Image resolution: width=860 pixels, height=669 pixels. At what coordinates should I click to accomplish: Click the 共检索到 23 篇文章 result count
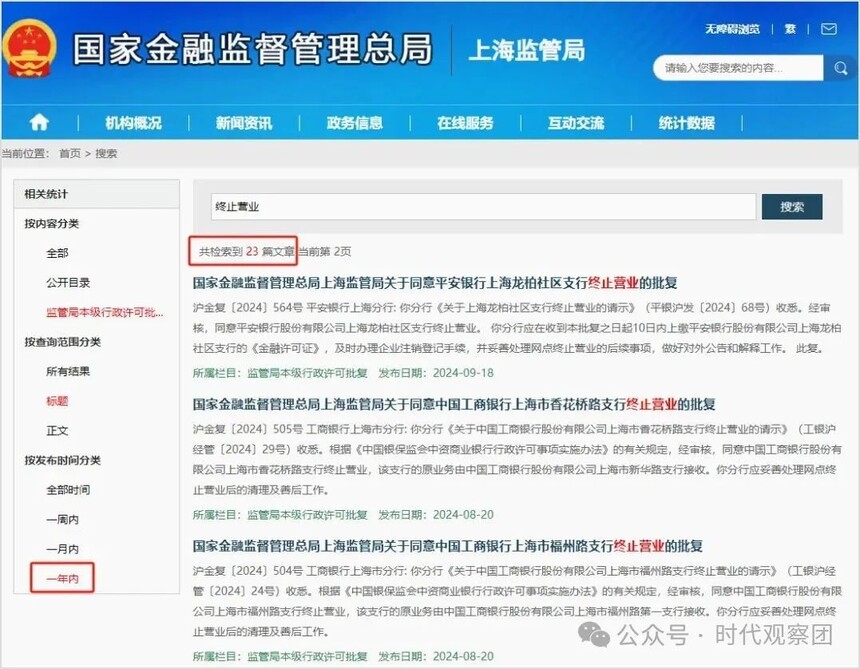[246, 252]
